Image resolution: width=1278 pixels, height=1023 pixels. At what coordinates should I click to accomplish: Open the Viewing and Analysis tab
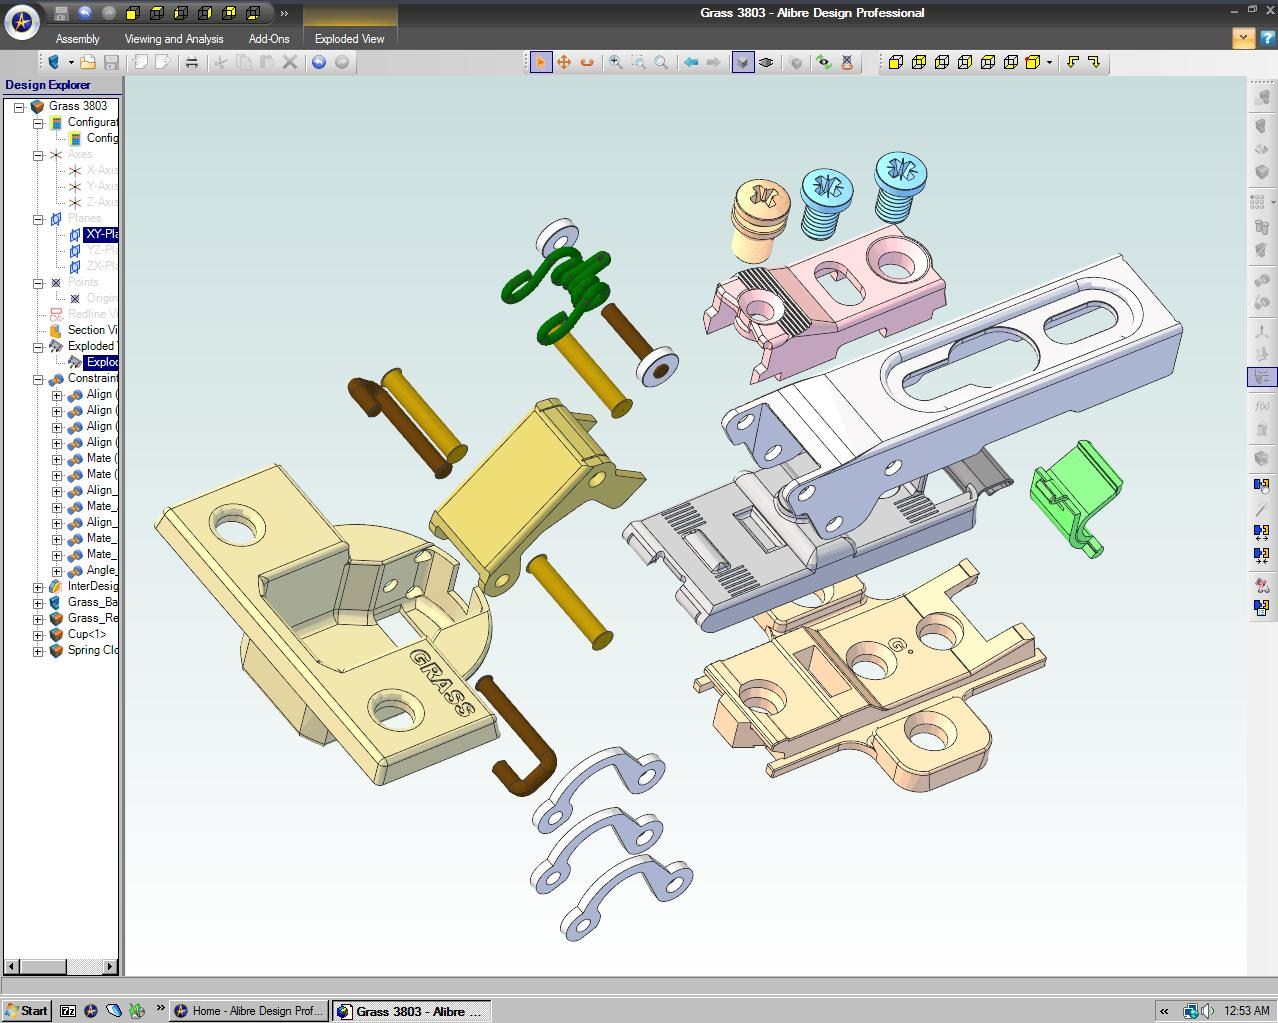coord(174,39)
